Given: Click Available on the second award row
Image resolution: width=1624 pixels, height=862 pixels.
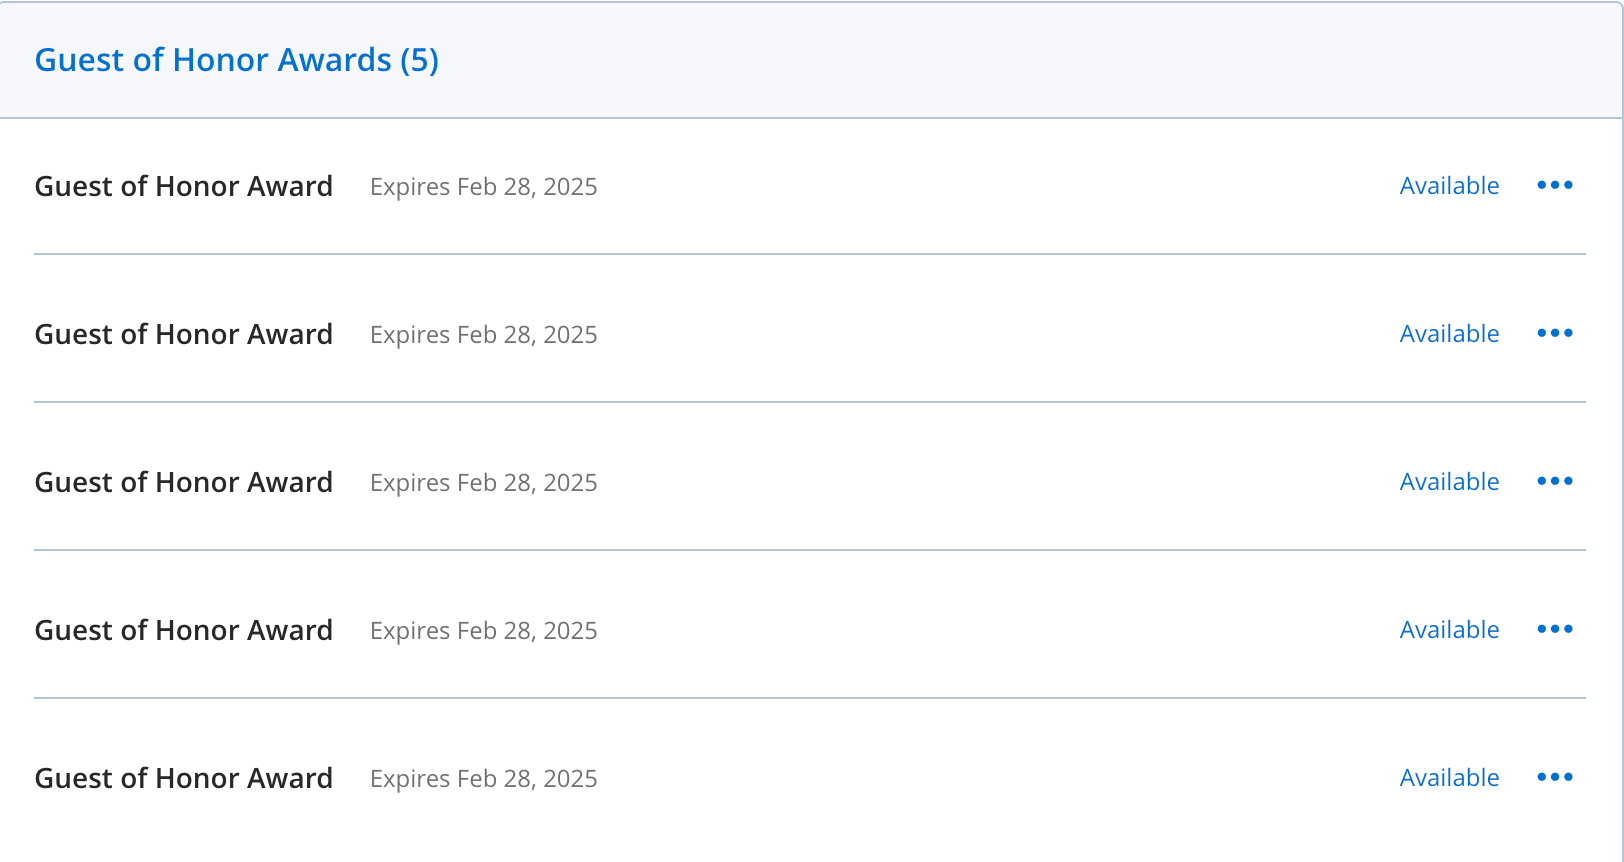Looking at the screenshot, I should [1449, 334].
